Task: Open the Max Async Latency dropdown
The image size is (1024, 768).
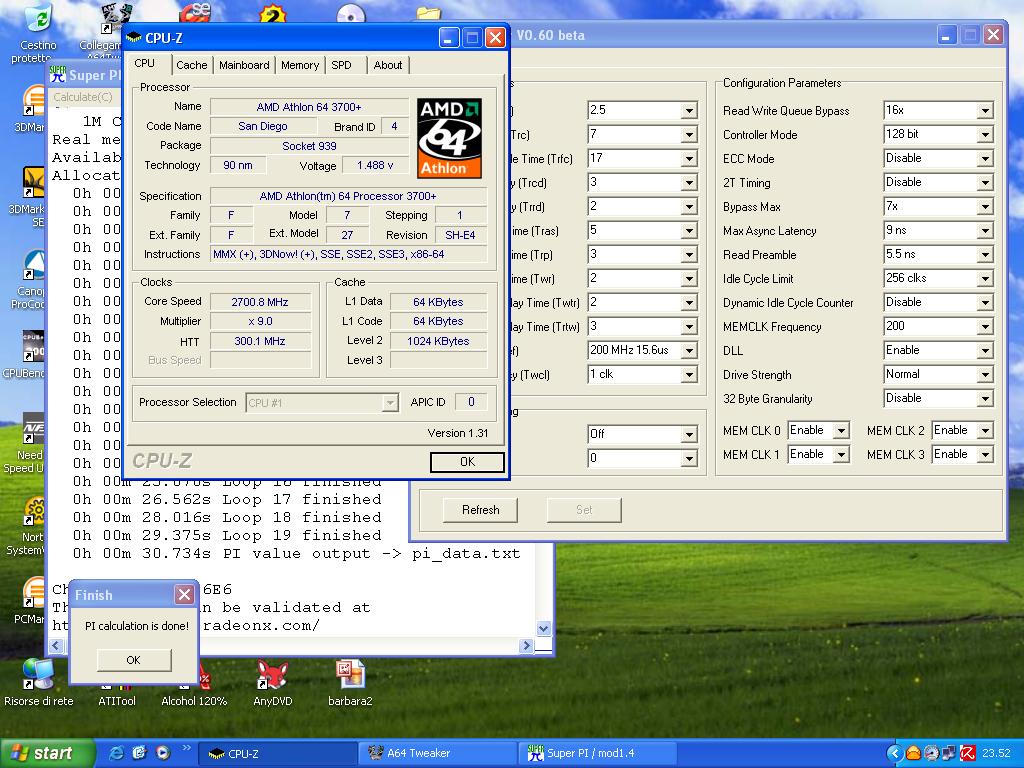Action: point(985,231)
